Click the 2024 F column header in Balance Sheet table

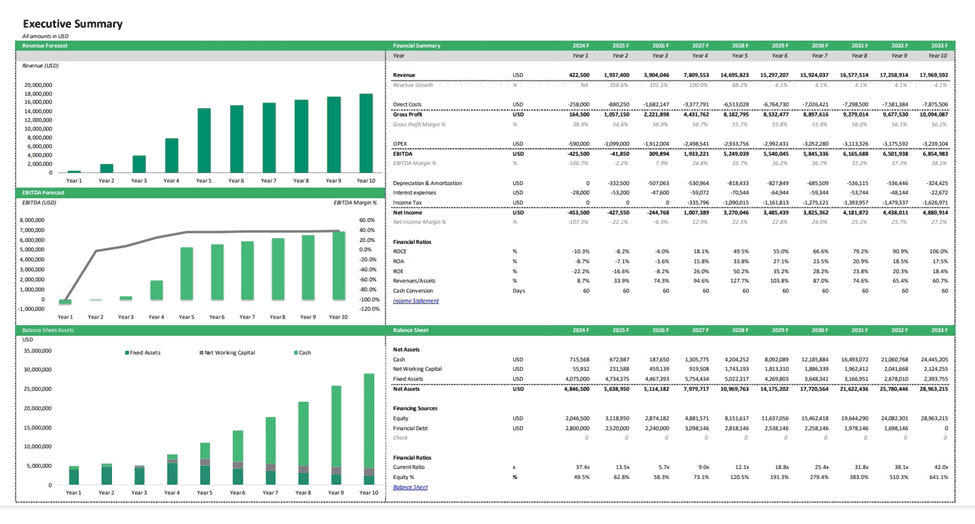[581, 330]
